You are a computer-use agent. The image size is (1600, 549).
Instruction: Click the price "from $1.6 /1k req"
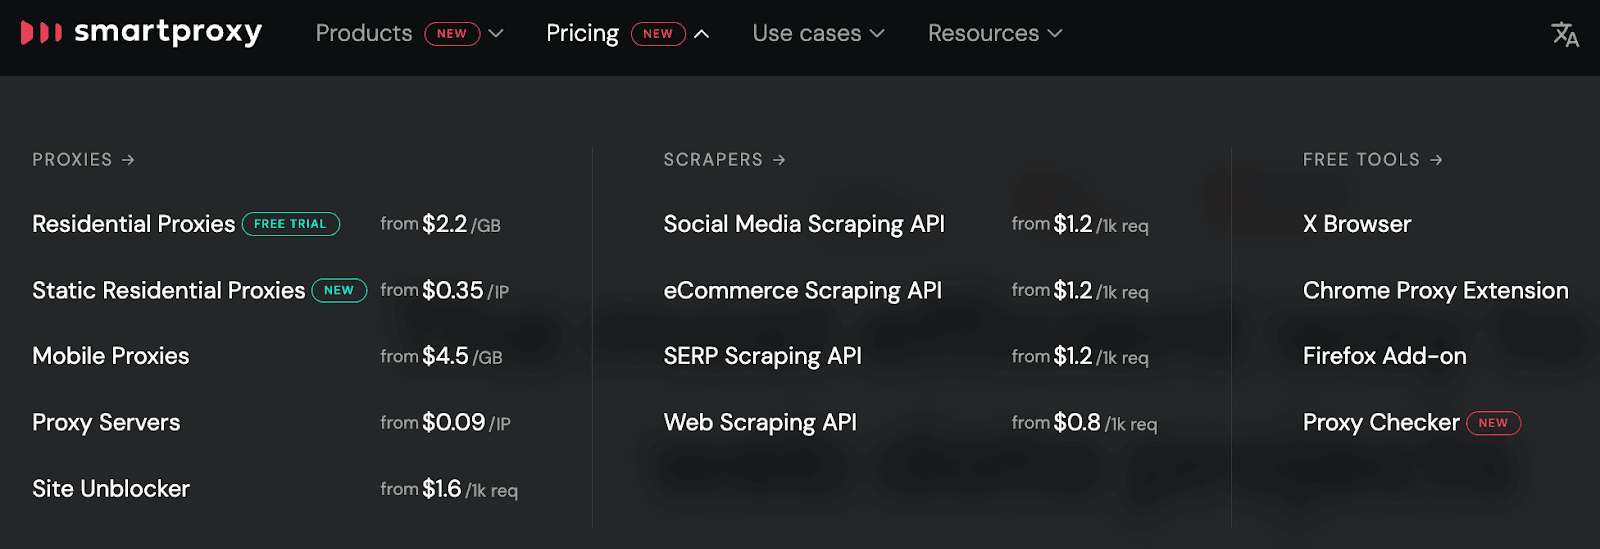449,489
